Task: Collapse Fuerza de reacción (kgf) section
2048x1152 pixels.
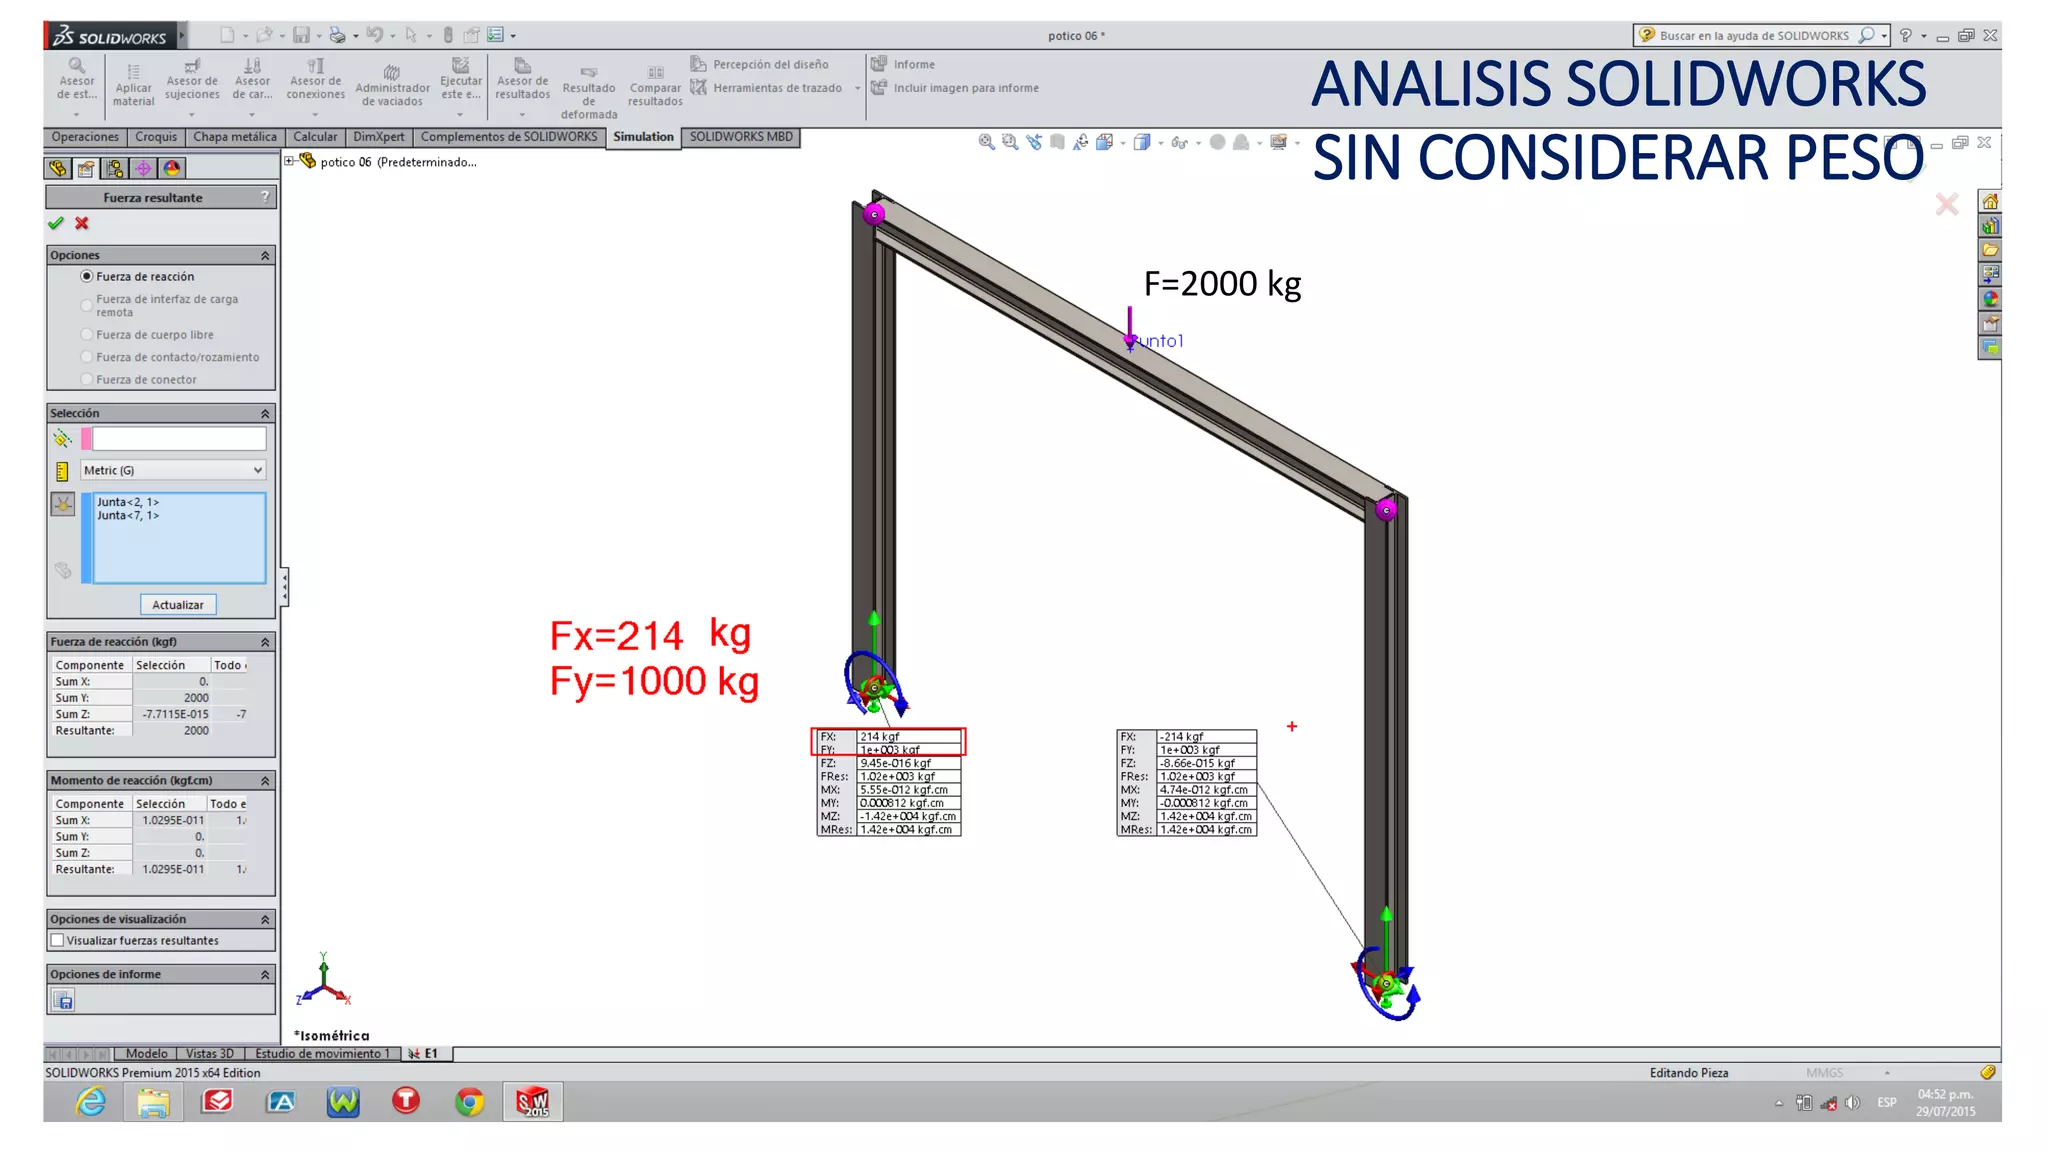Action: [x=265, y=642]
